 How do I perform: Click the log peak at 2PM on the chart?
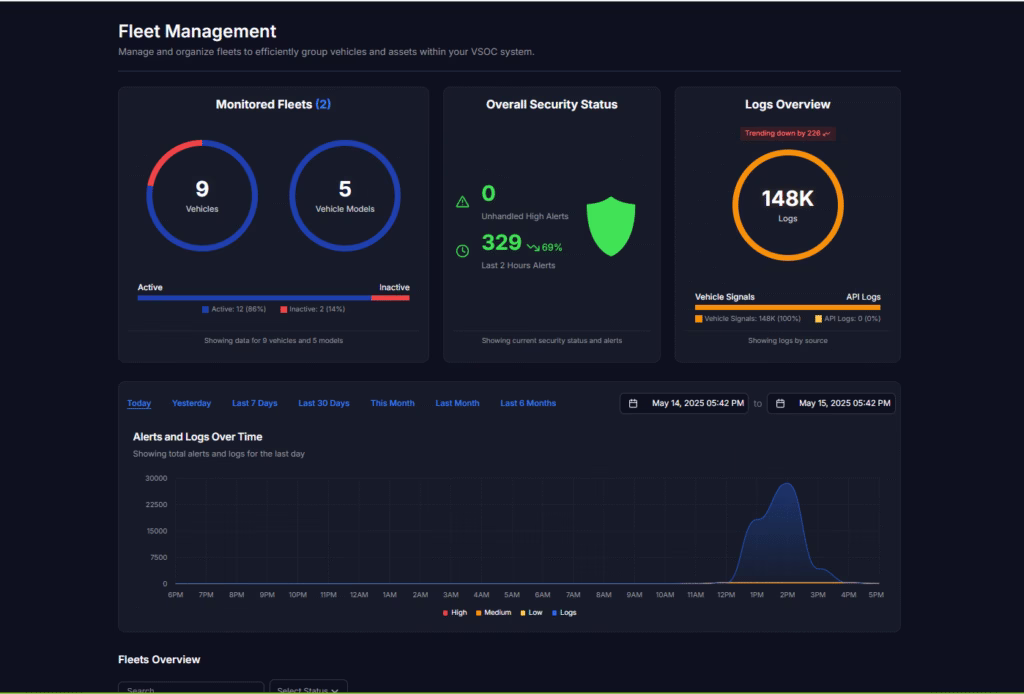(788, 484)
